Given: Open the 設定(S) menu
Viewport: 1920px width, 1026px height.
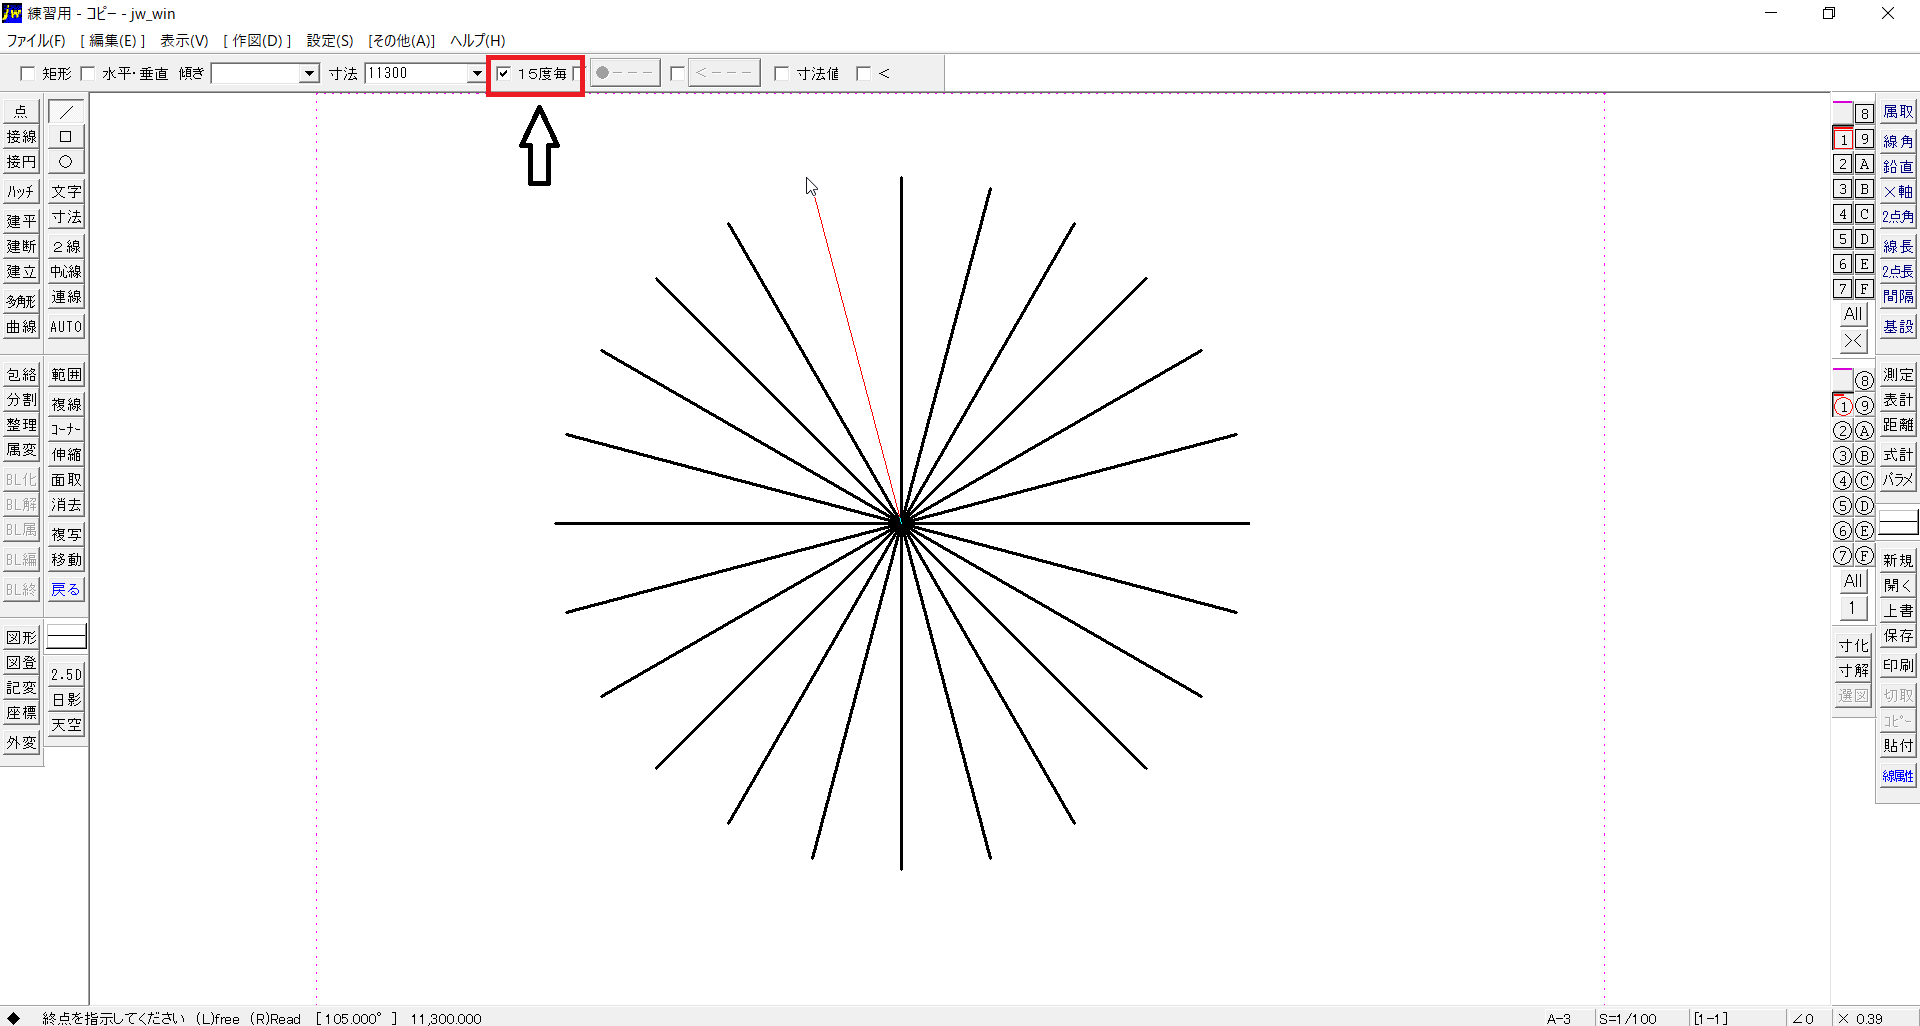Looking at the screenshot, I should [329, 41].
